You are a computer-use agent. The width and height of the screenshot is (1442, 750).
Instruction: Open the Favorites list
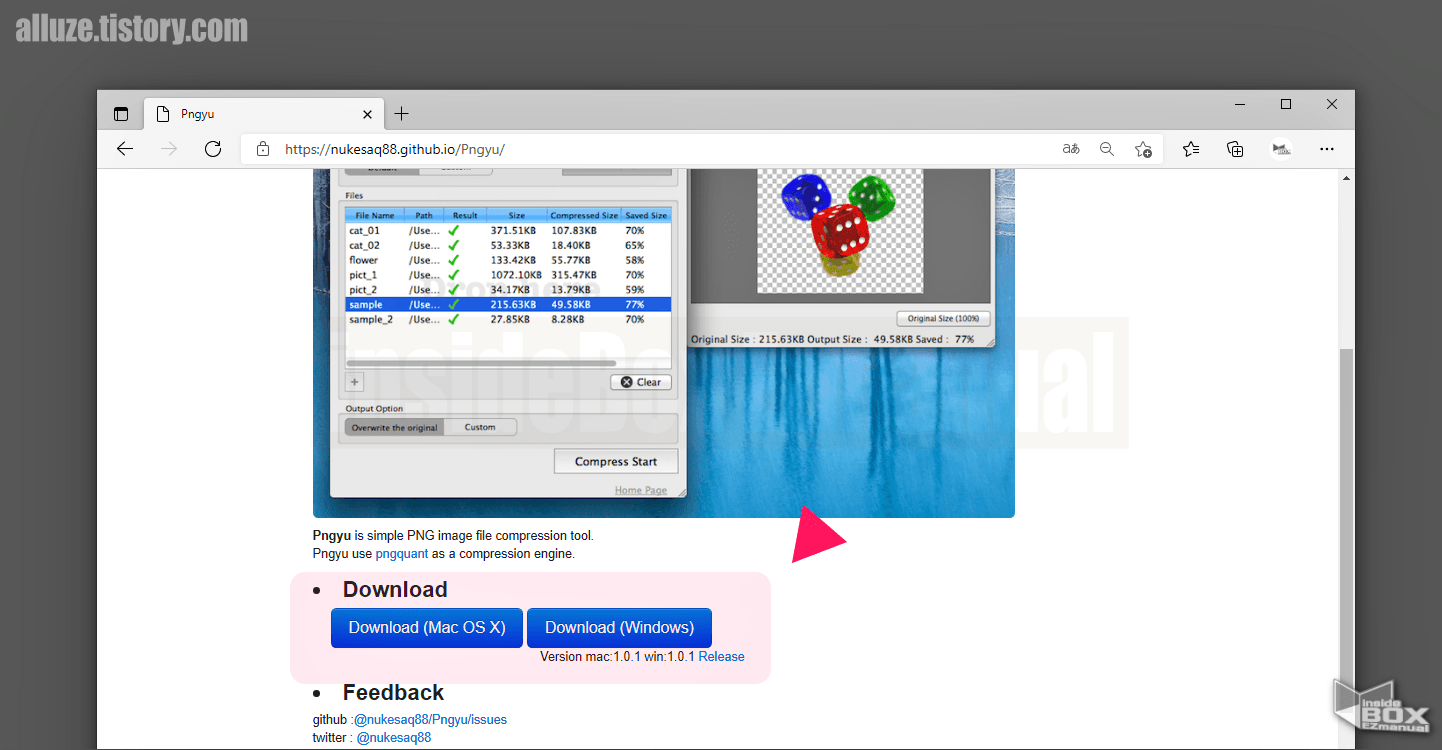click(1190, 149)
